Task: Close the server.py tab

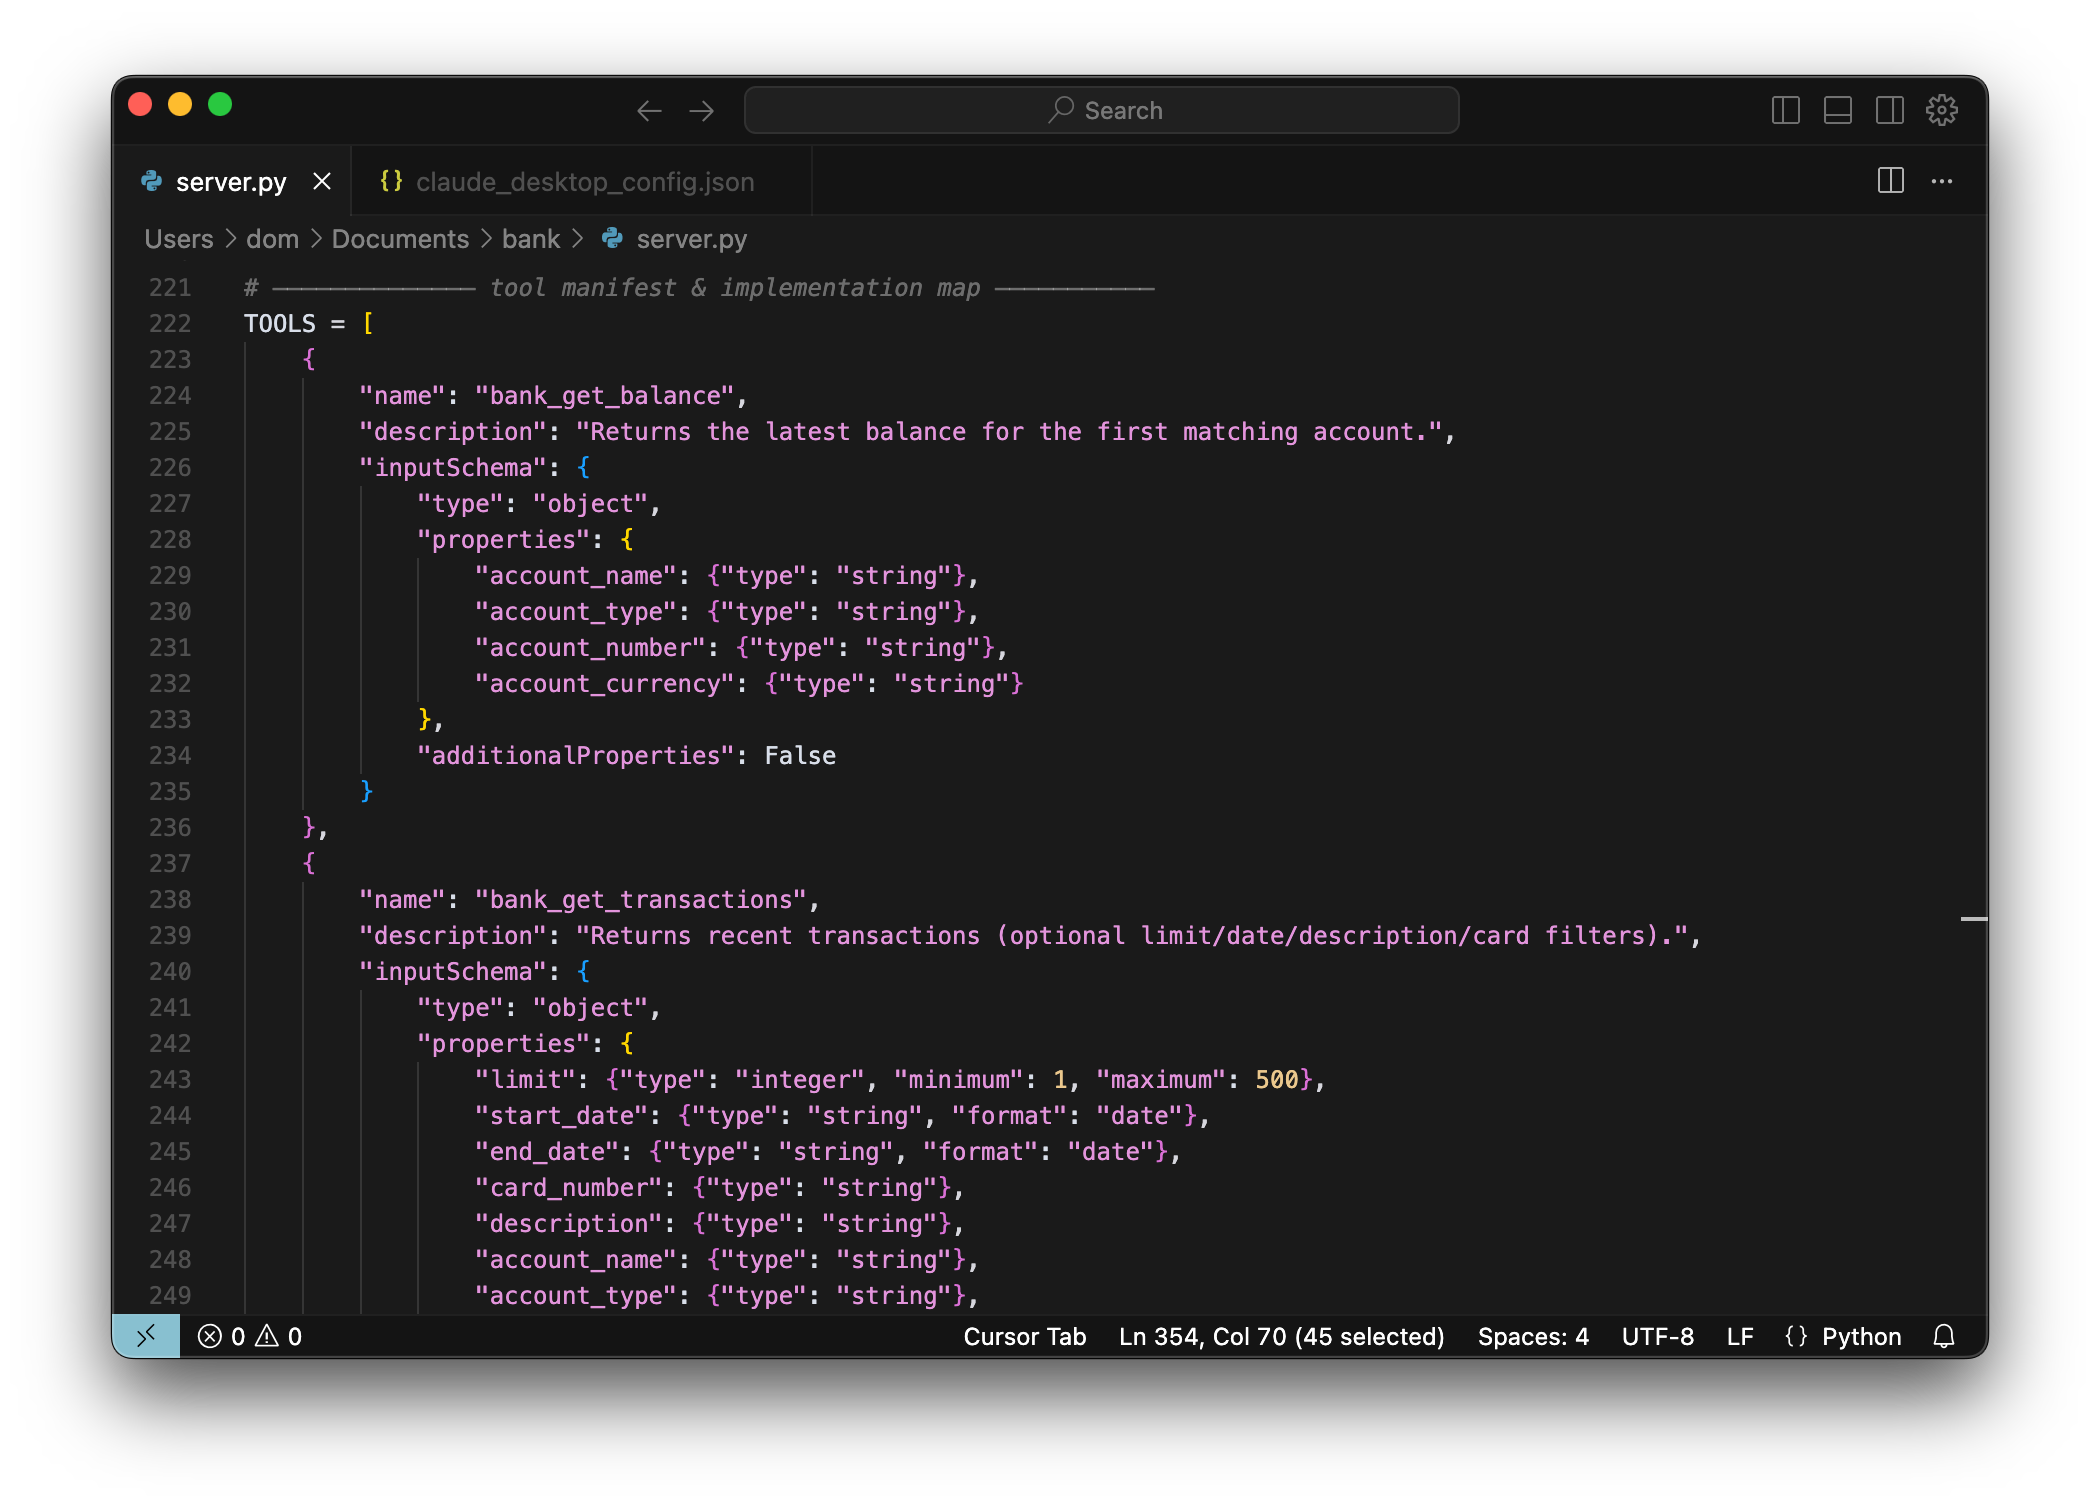Action: point(322,182)
